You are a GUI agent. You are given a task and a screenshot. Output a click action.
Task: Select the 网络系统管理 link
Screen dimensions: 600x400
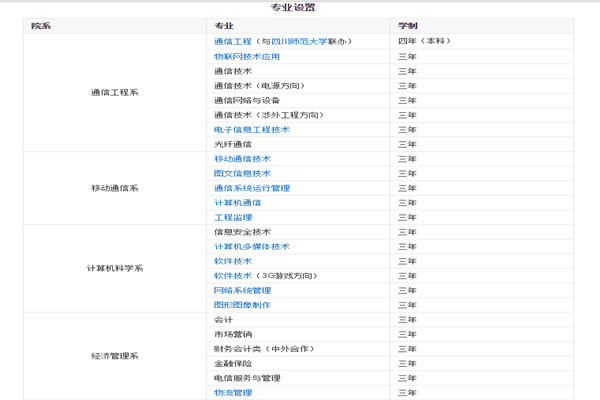242,290
